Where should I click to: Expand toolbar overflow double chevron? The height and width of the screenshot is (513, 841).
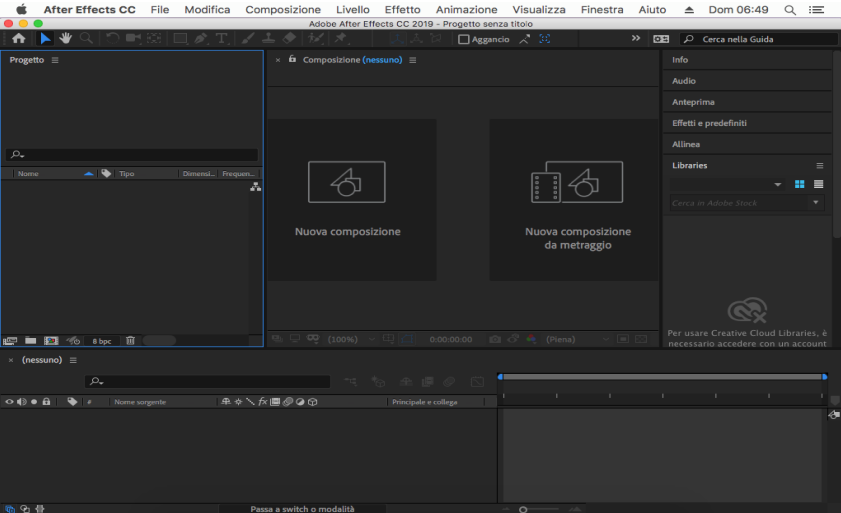tap(636, 38)
